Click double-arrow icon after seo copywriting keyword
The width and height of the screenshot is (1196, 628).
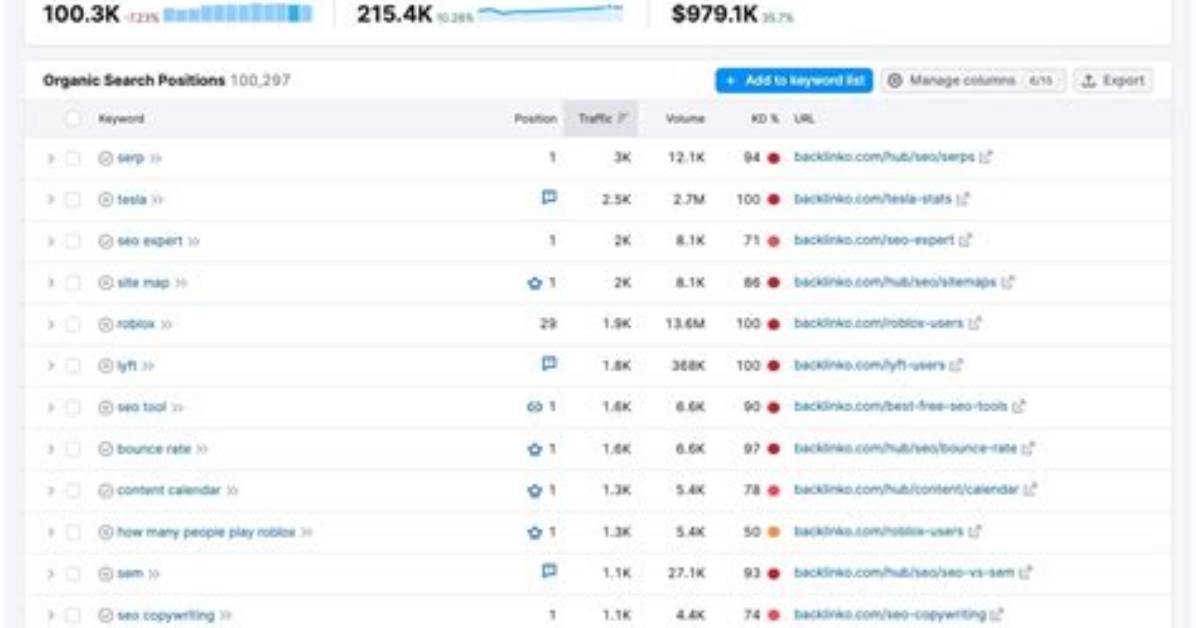(x=226, y=615)
